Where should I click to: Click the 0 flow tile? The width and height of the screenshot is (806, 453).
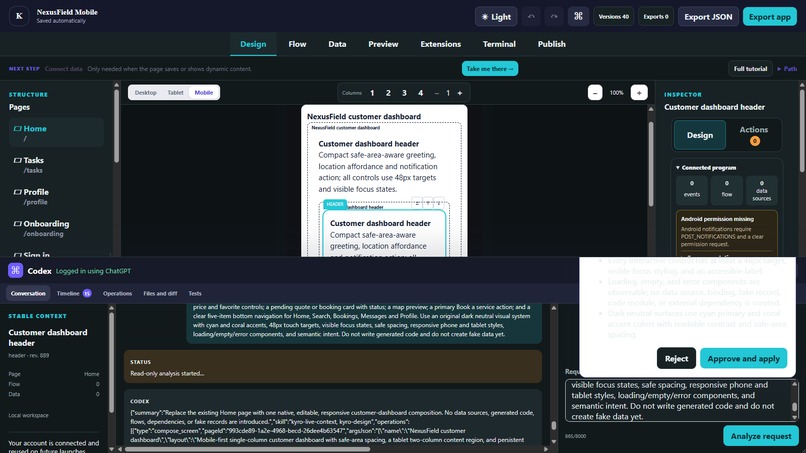(x=726, y=189)
